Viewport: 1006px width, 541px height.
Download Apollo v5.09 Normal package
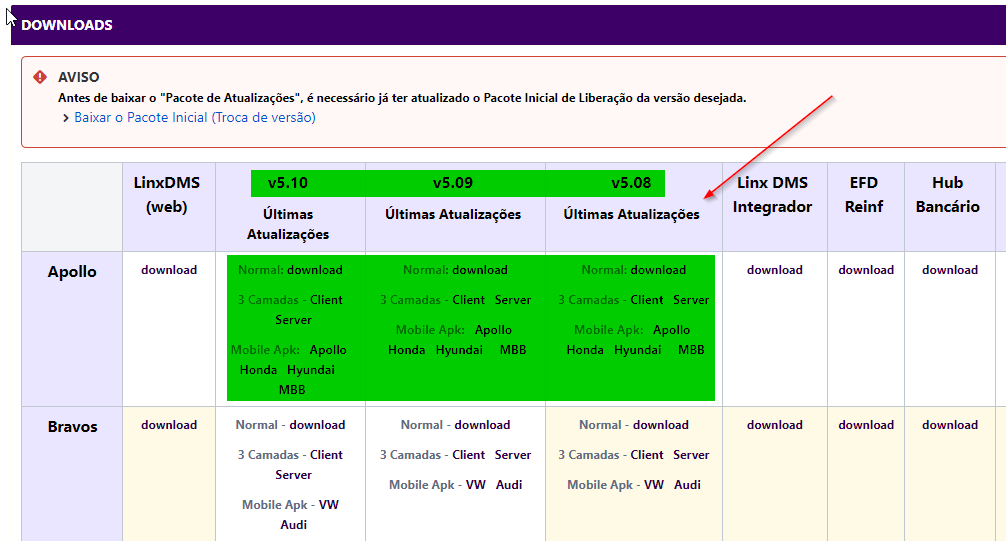480,270
